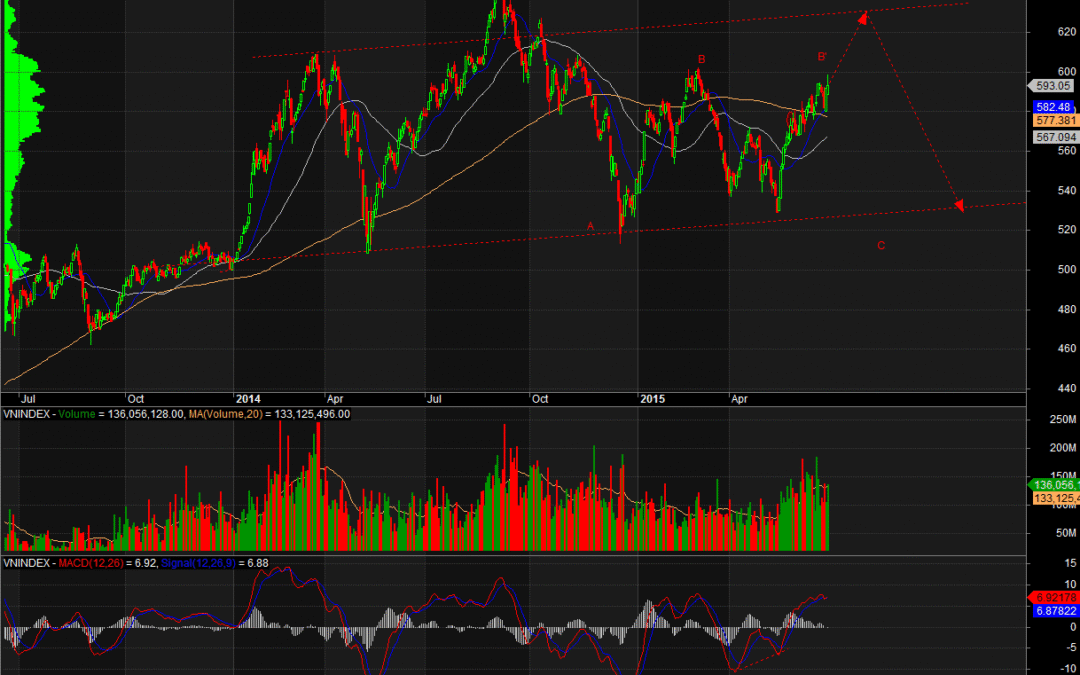Viewport: 1080px width, 675px height.
Task: Select the wave label A
Action: [x=590, y=226]
